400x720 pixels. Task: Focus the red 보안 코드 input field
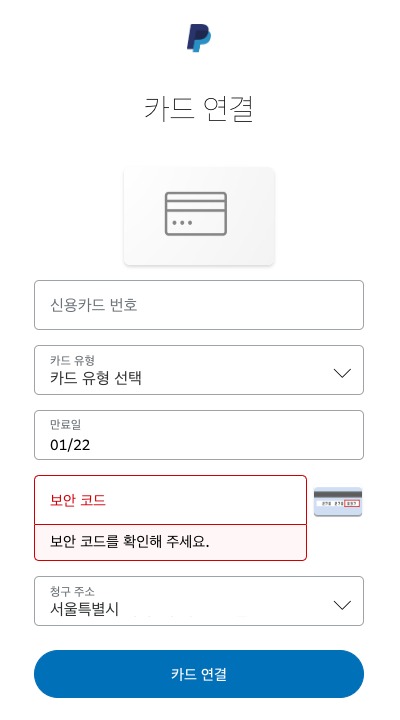point(170,500)
